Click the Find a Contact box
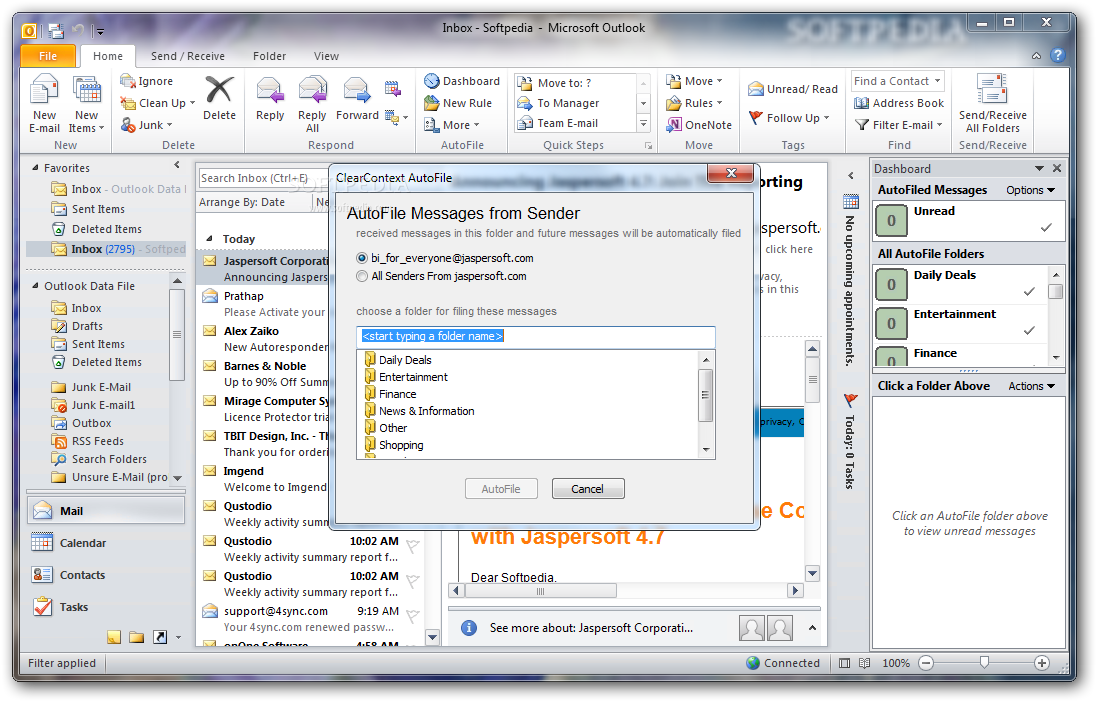The image size is (1097, 702). point(898,81)
